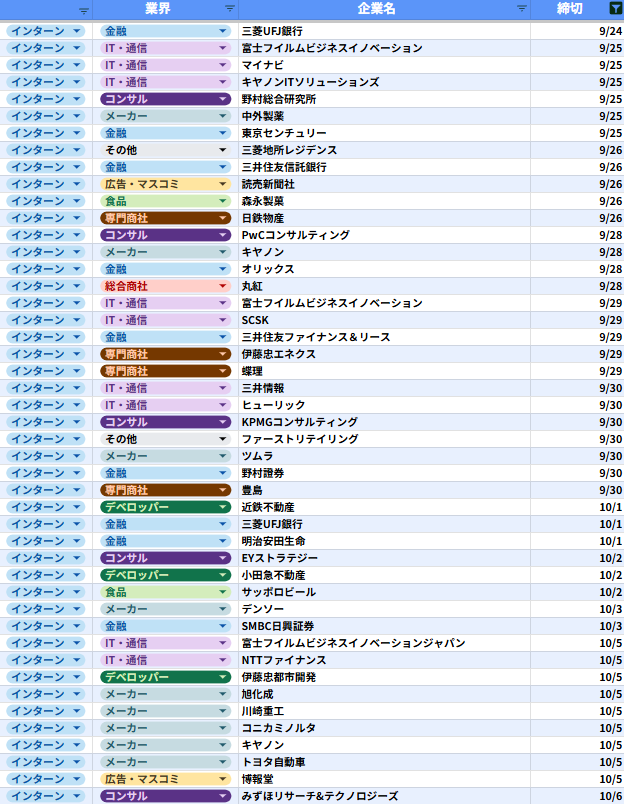The image size is (624, 804).
Task: Select cell 川崎重工
Action: click(385, 711)
